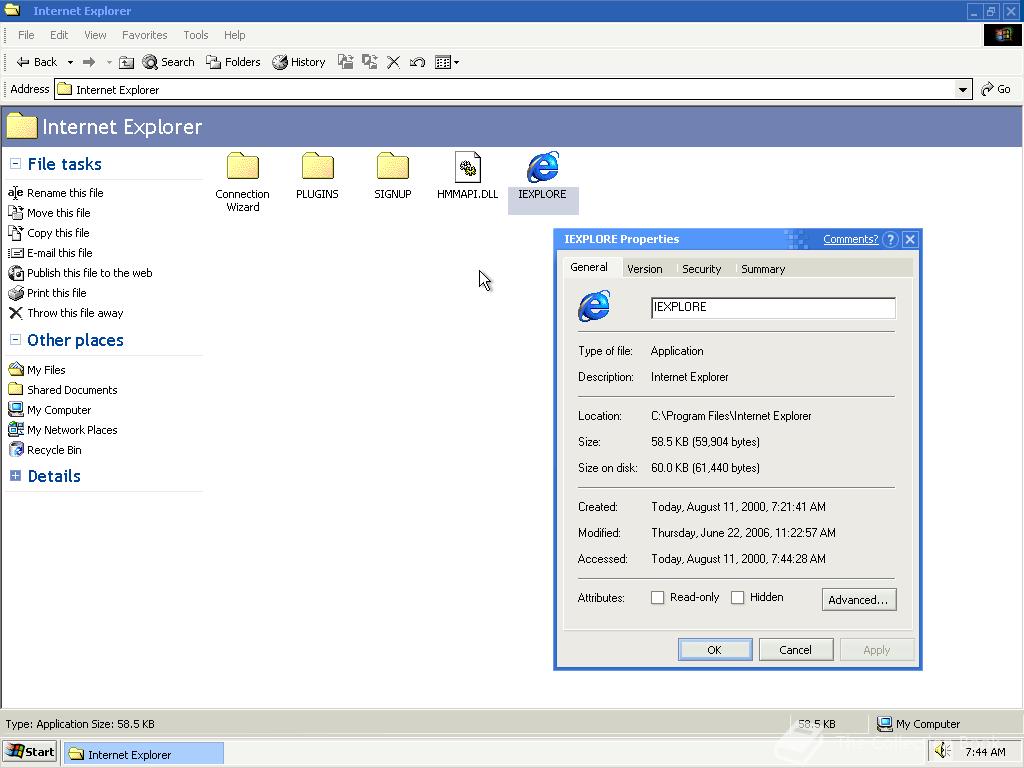Expand the Details section
The width and height of the screenshot is (1024, 768).
[16, 475]
